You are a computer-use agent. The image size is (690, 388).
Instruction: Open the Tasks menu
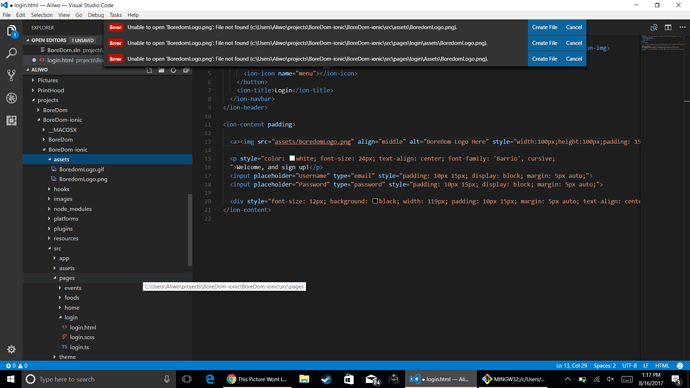click(115, 15)
